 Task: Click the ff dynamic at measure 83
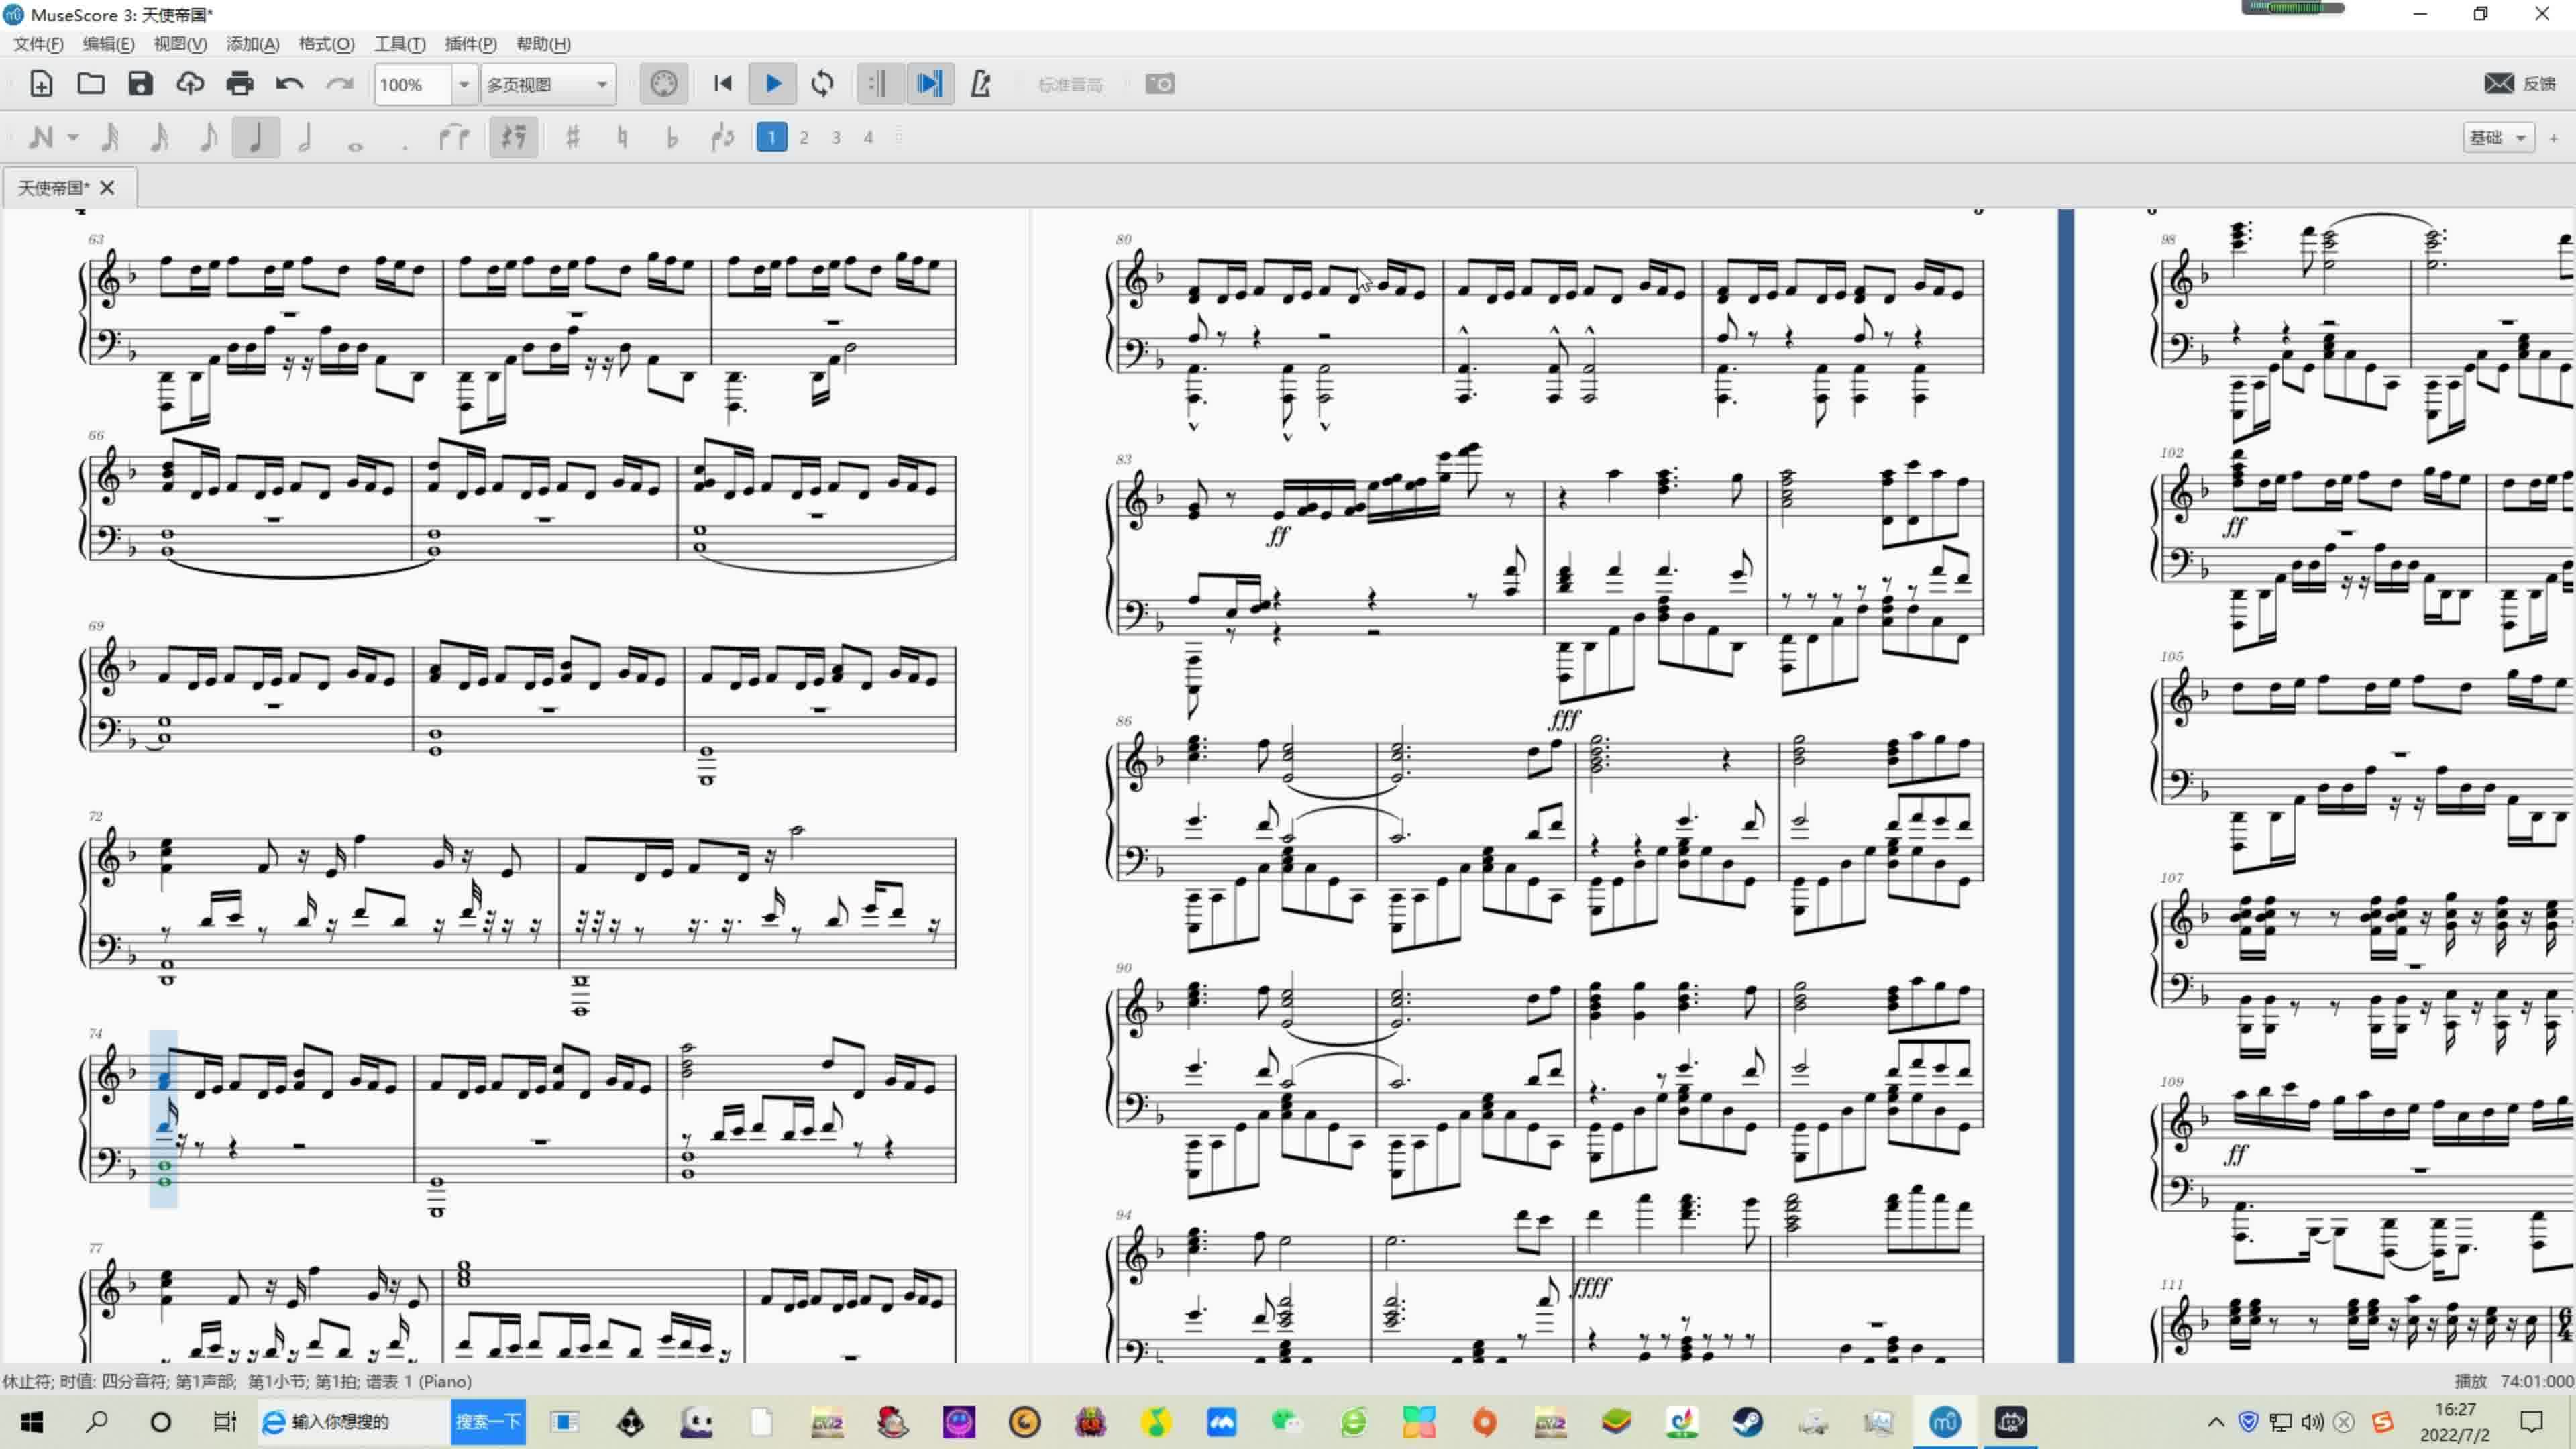(1278, 536)
